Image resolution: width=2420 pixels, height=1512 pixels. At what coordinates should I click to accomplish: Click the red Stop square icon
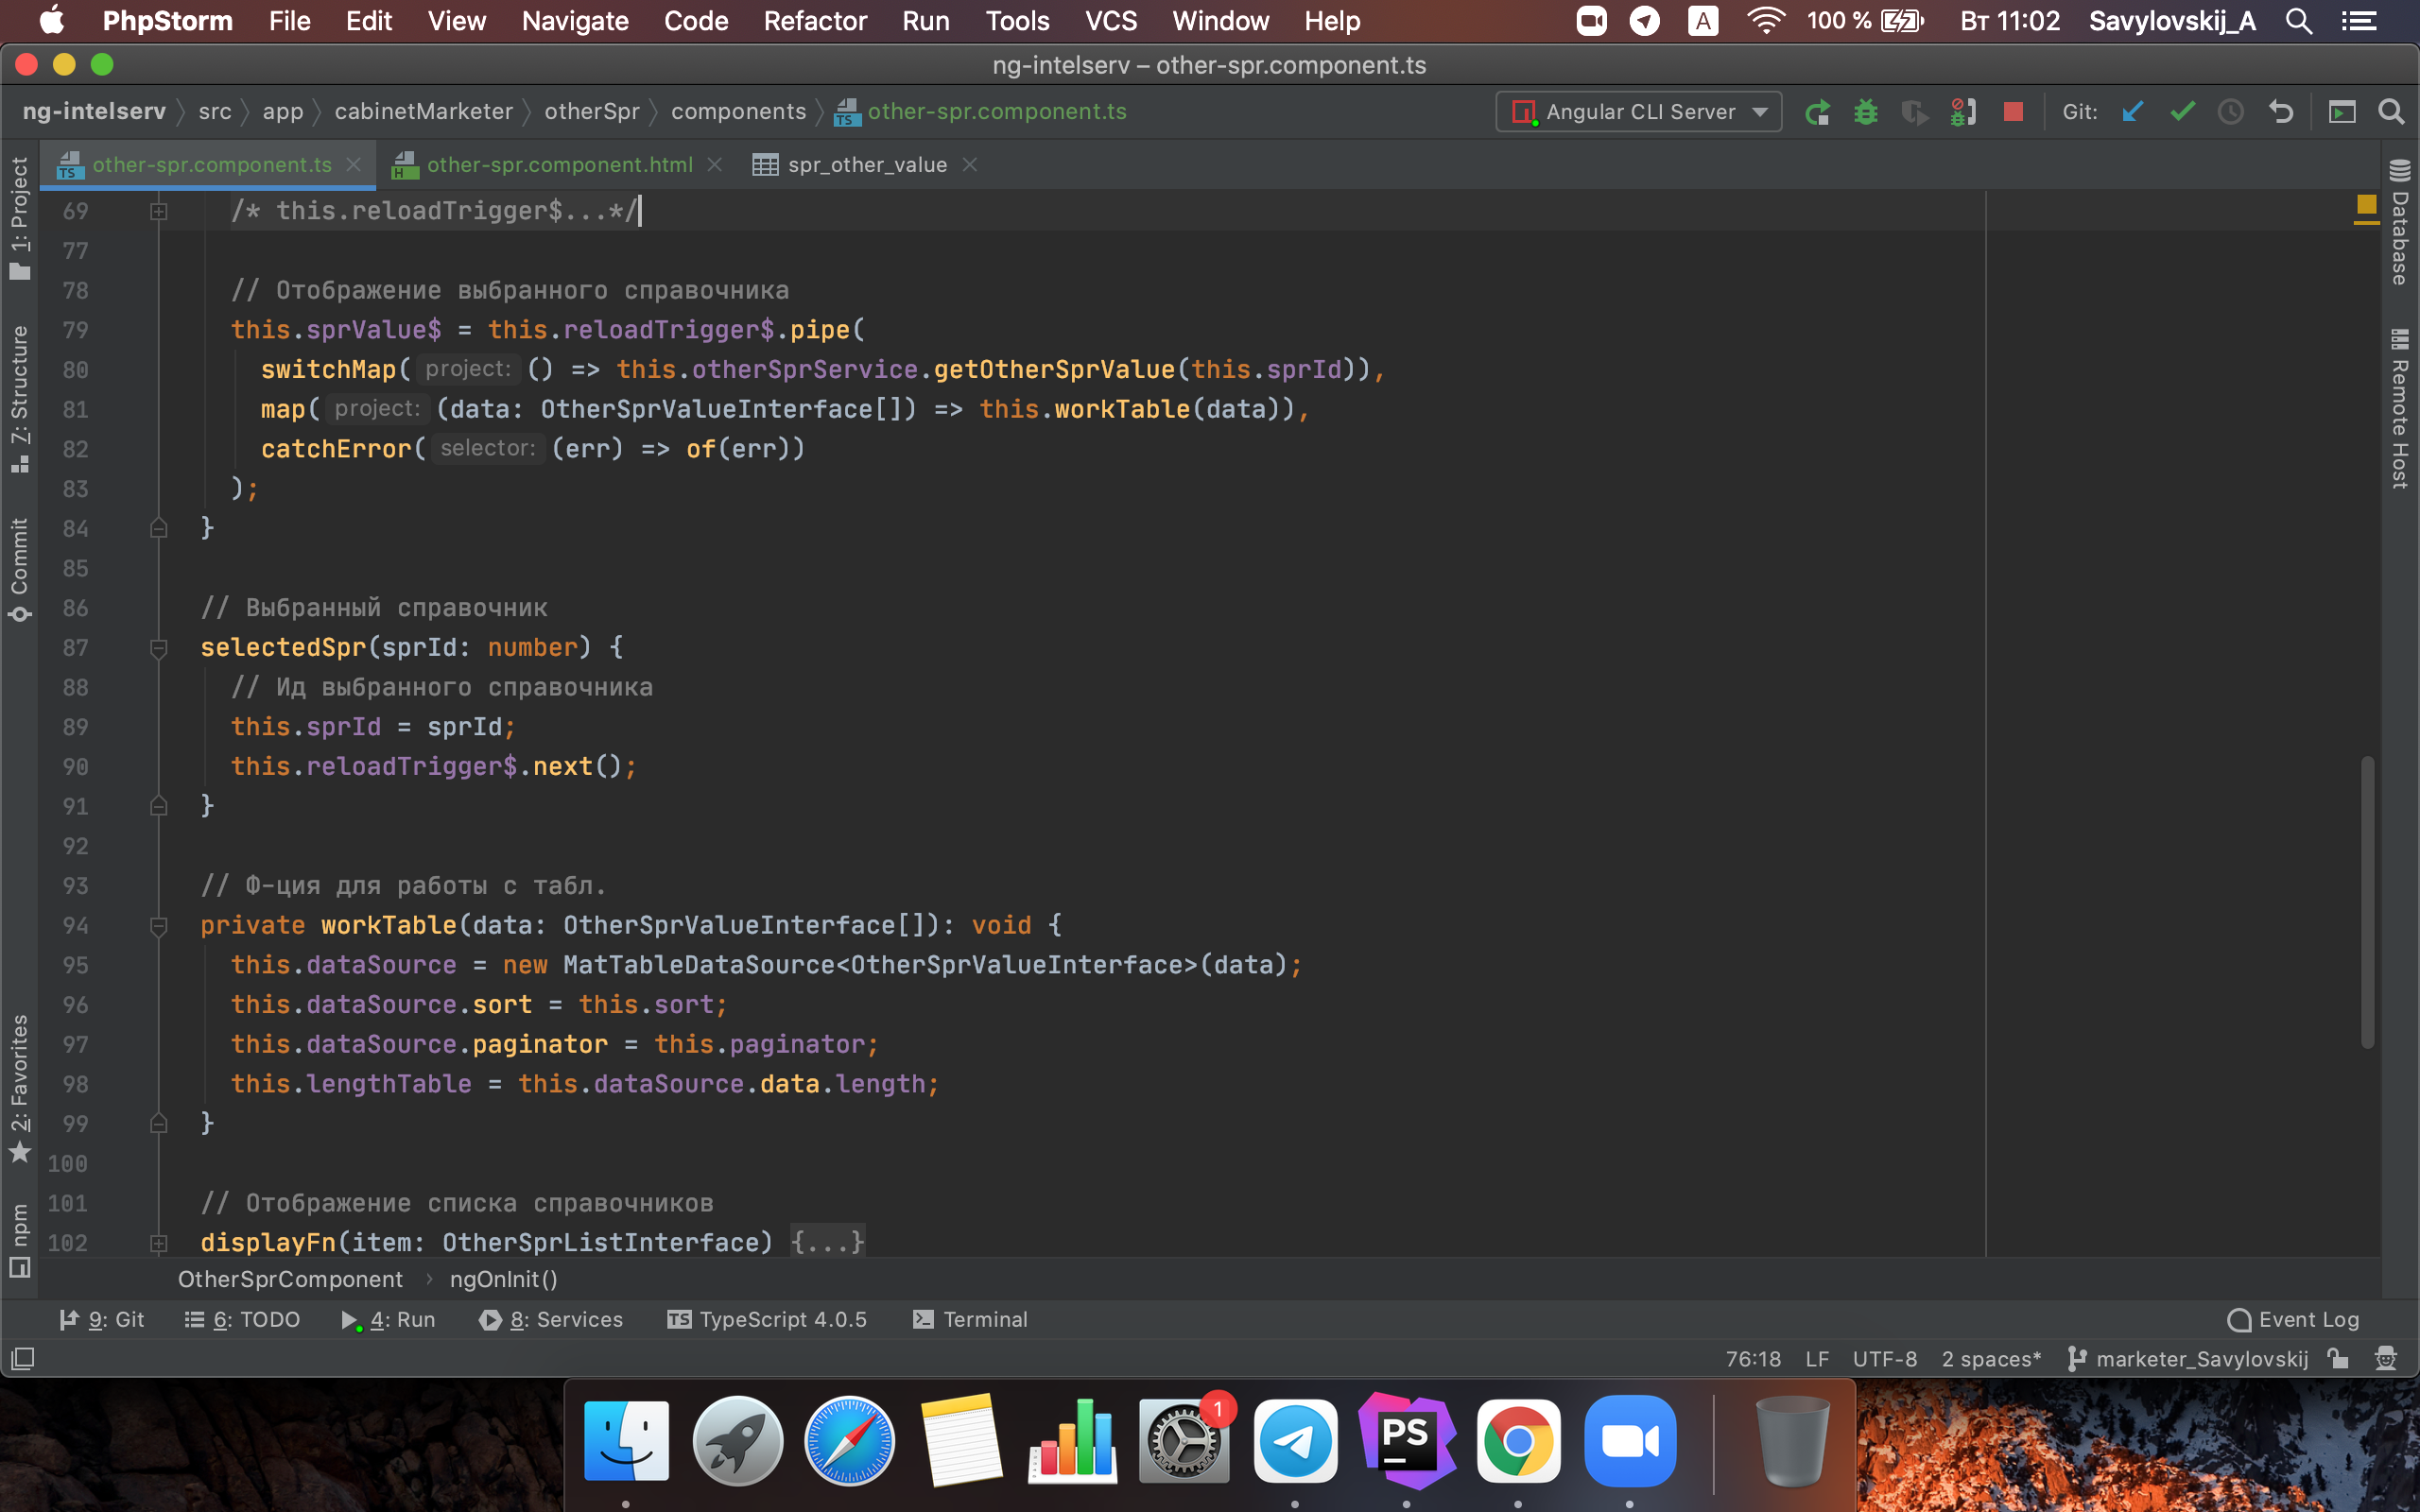click(x=2013, y=112)
